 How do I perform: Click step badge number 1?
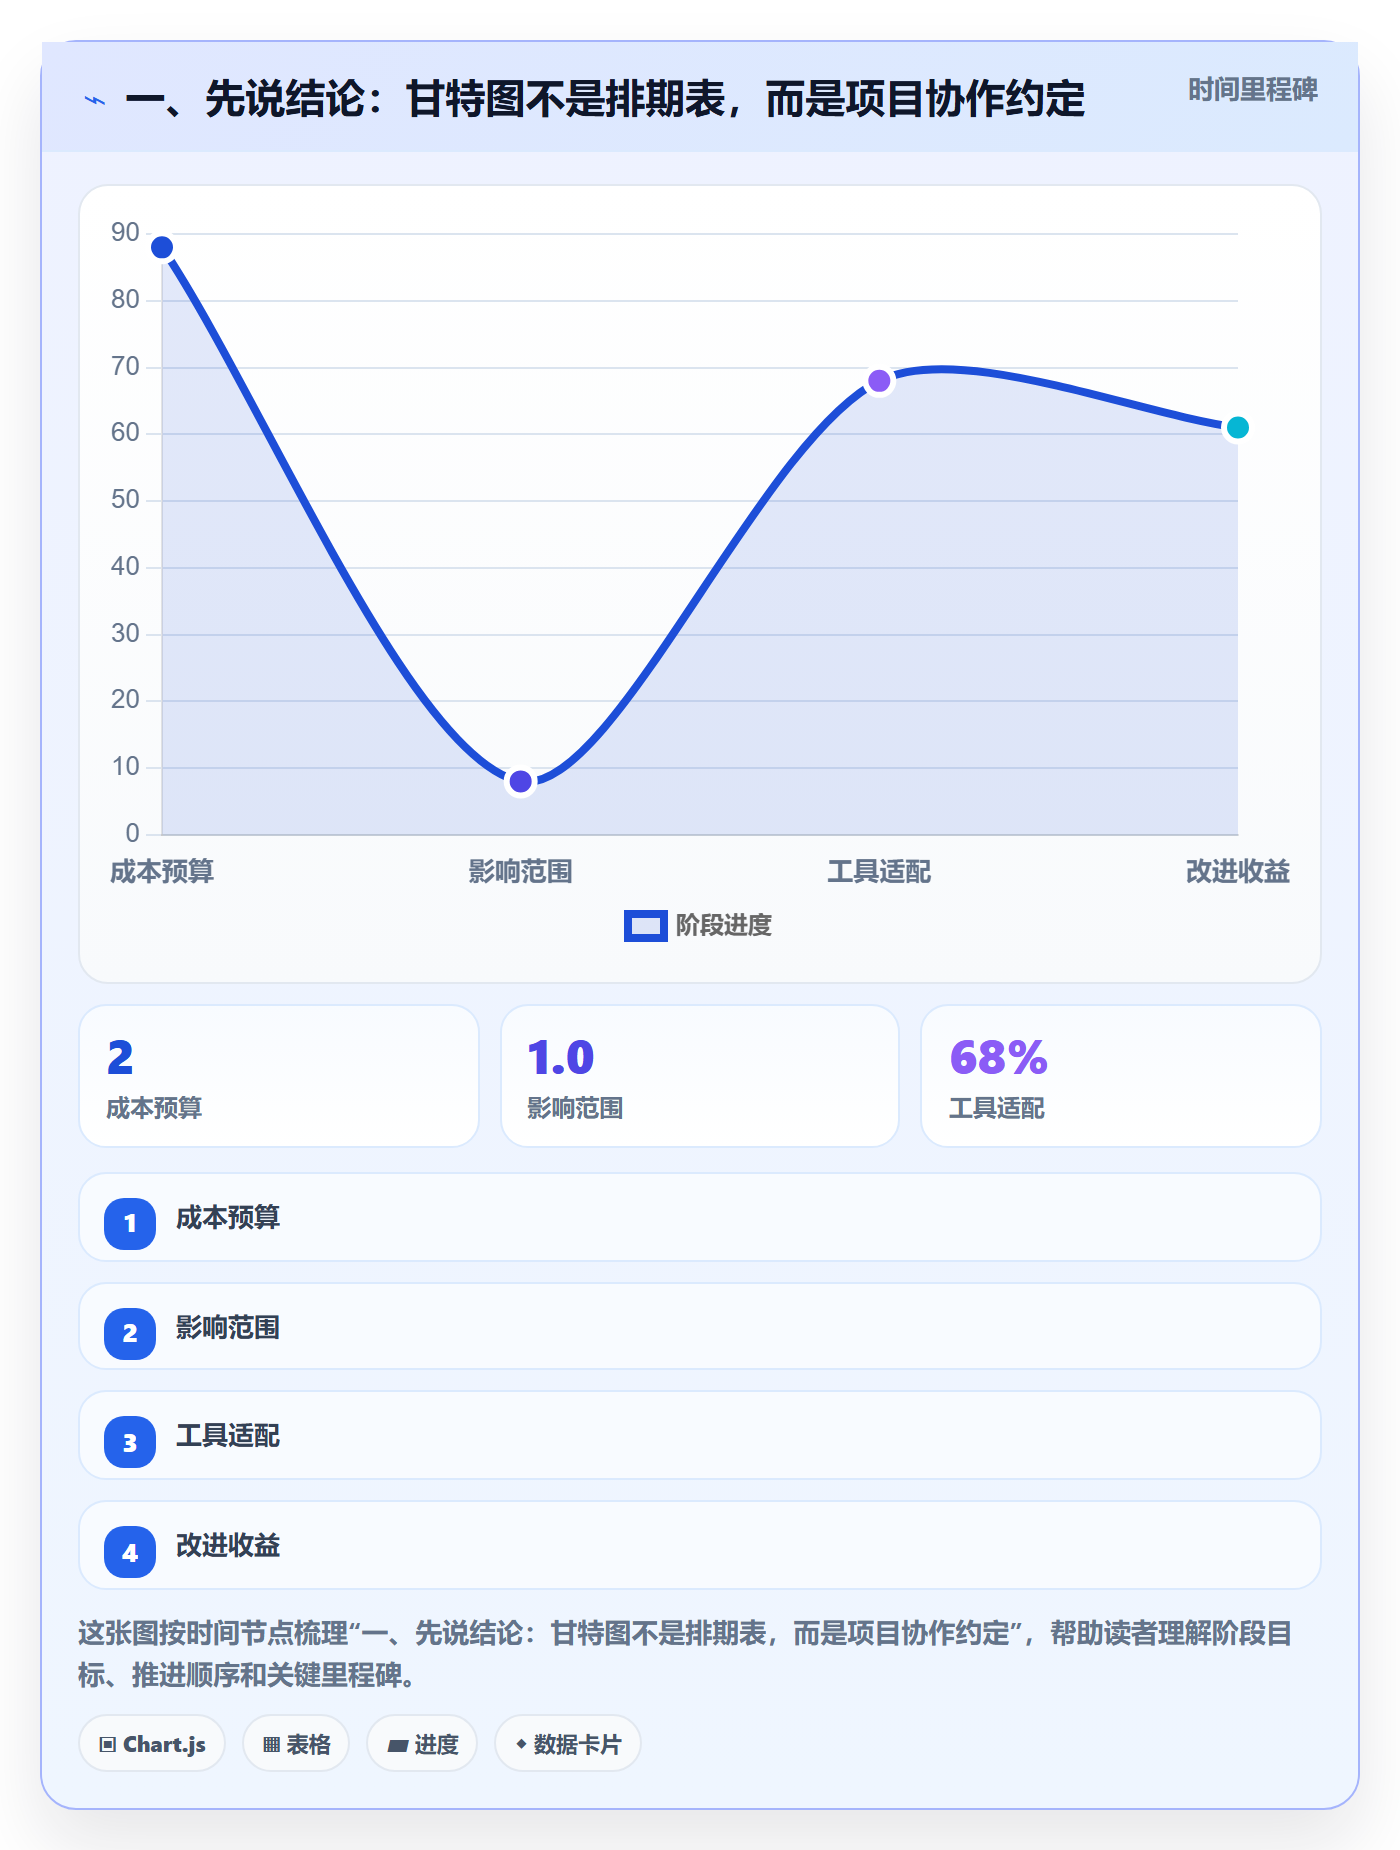130,1223
